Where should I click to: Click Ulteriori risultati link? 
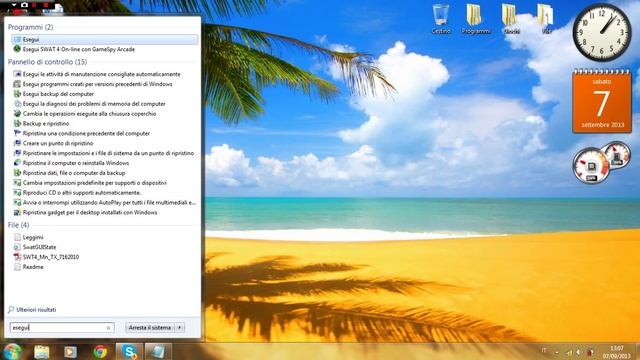(x=36, y=310)
